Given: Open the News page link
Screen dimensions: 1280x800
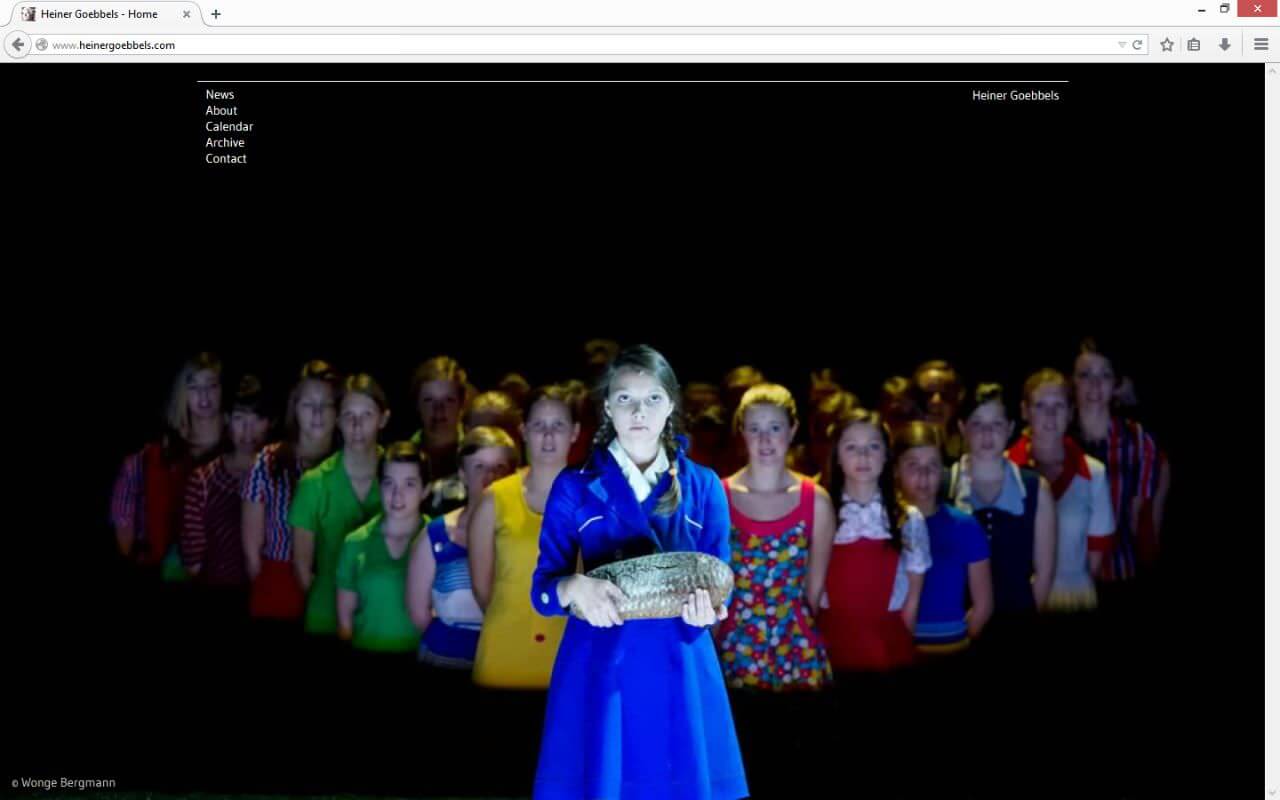Looking at the screenshot, I should pyautogui.click(x=220, y=95).
